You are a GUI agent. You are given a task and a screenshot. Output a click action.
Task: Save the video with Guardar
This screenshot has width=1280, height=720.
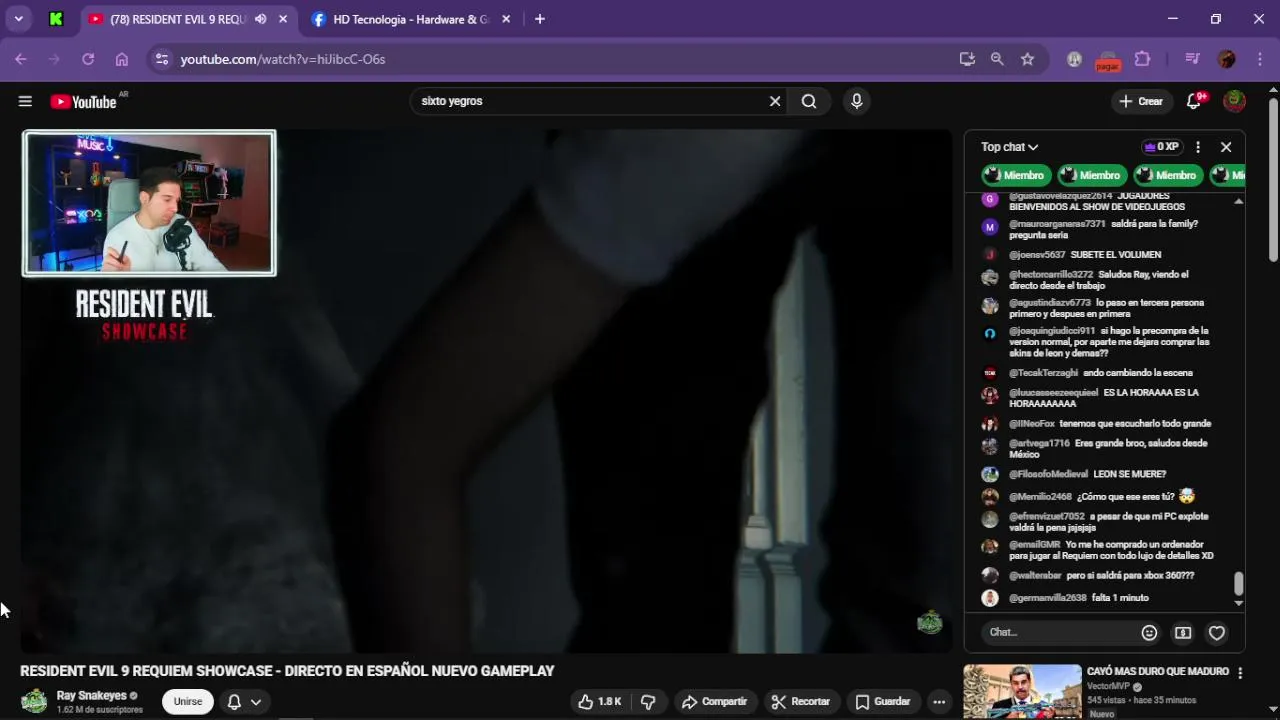coord(882,702)
